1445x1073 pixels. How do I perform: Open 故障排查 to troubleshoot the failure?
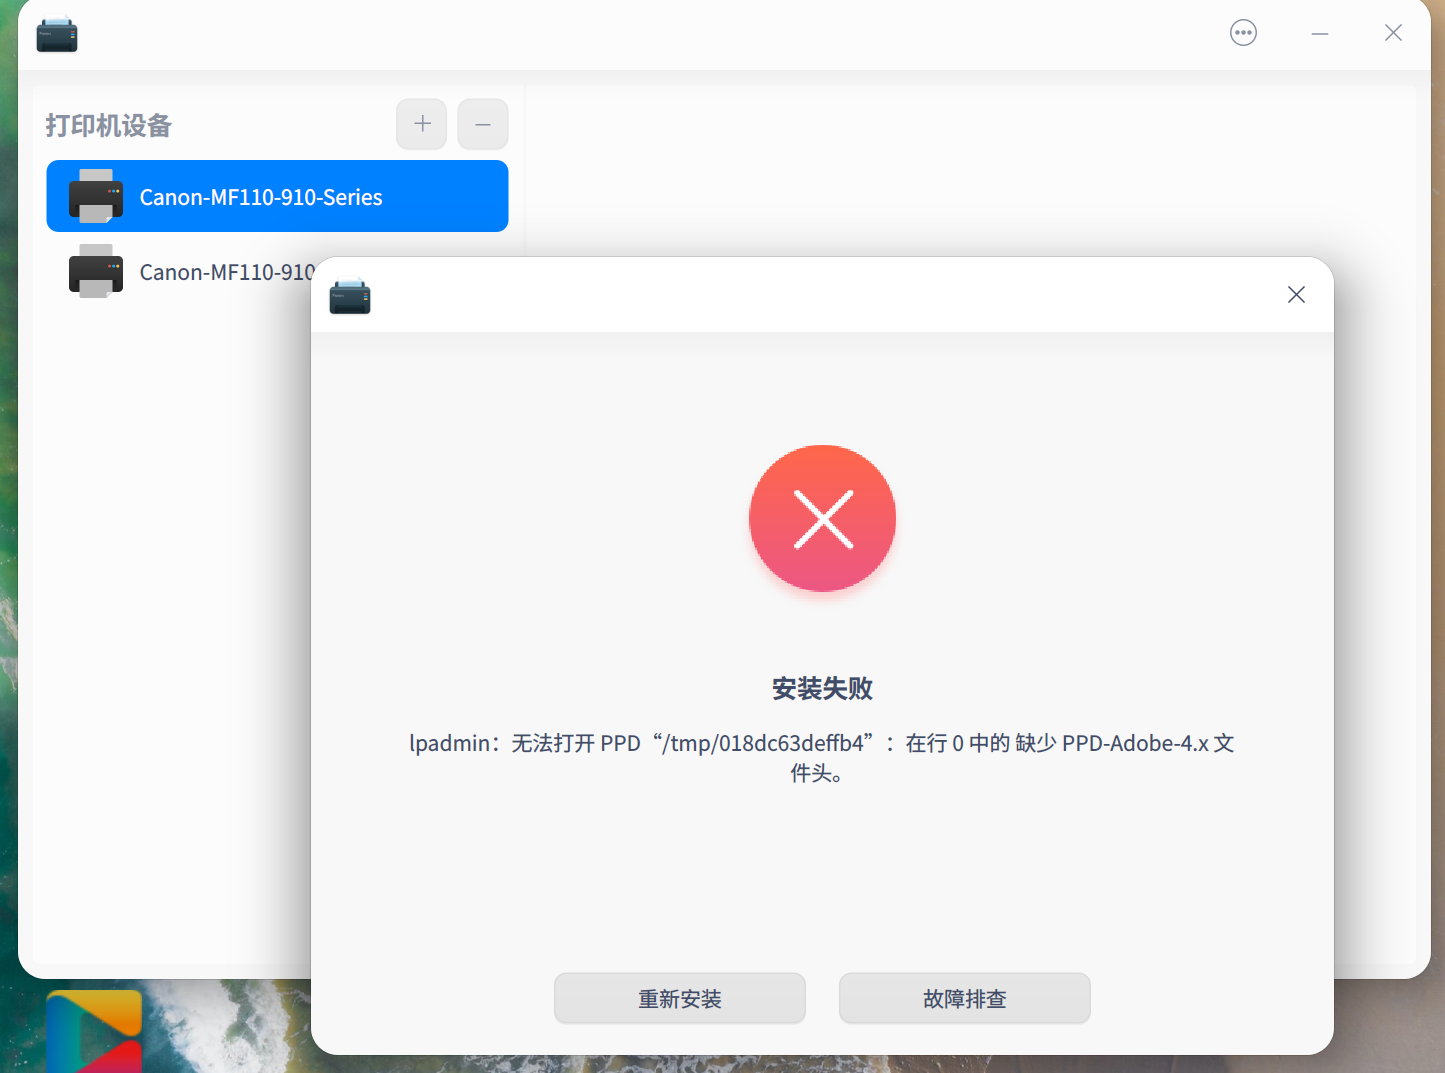[964, 998]
